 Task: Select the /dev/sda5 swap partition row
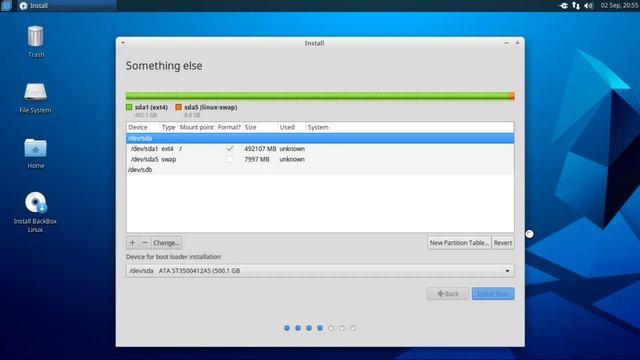[320, 159]
